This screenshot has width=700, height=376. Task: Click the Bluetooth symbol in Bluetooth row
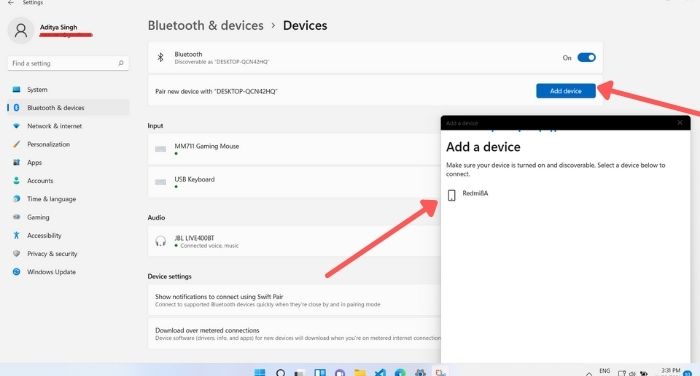click(161, 58)
